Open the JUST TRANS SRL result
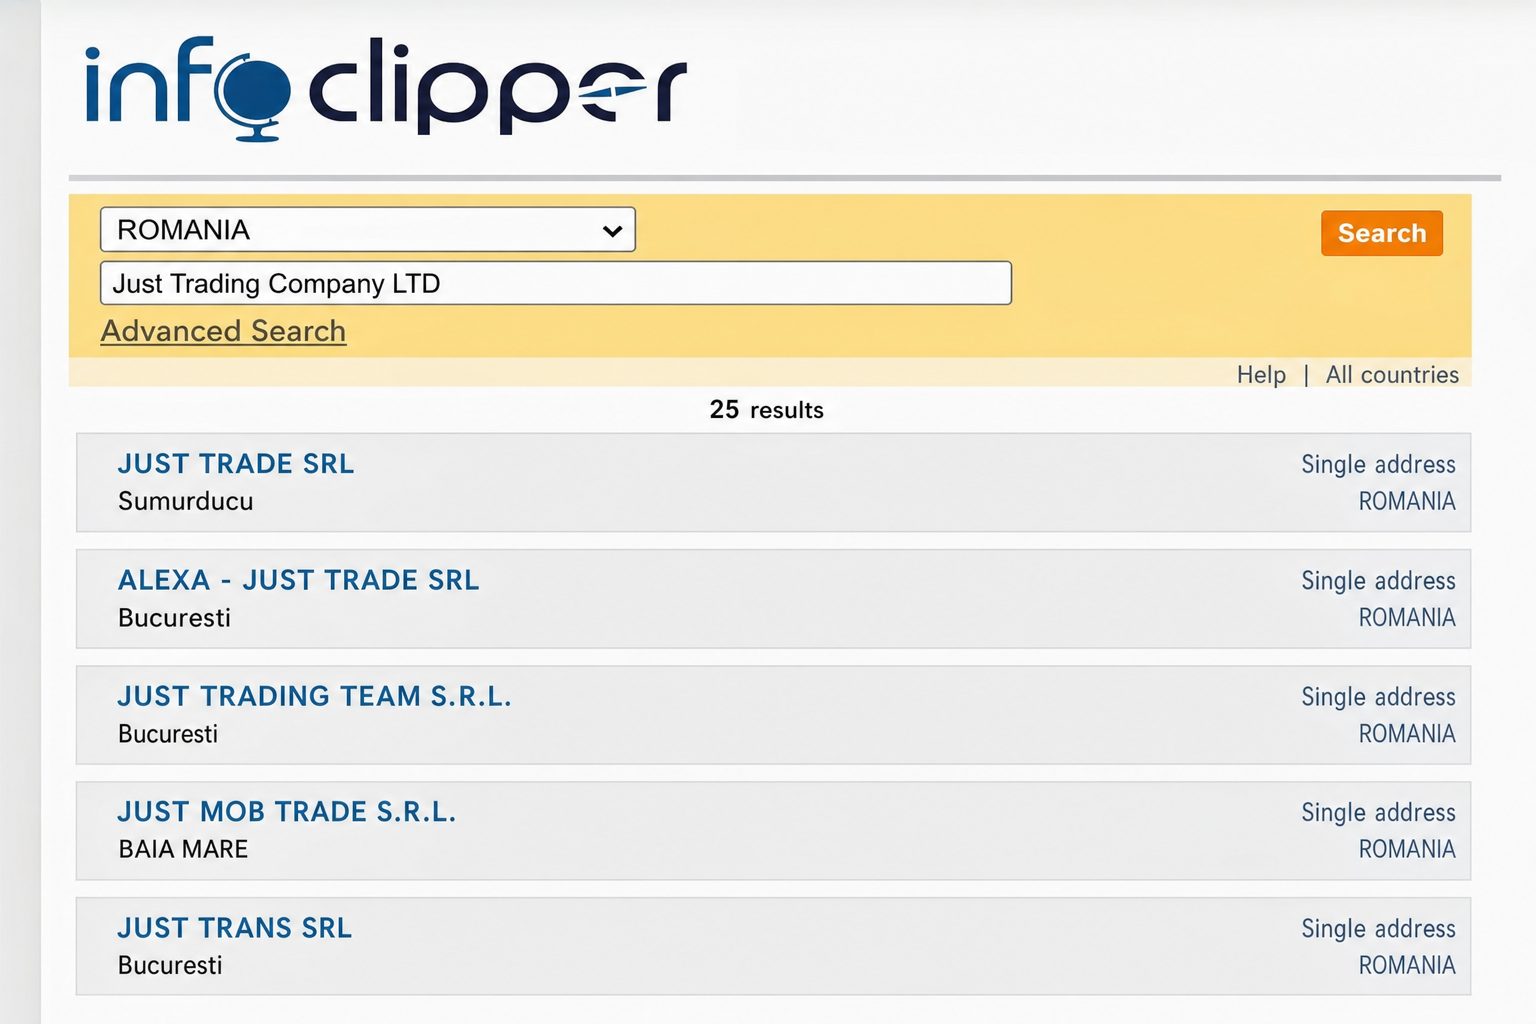This screenshot has width=1536, height=1024. point(235,928)
